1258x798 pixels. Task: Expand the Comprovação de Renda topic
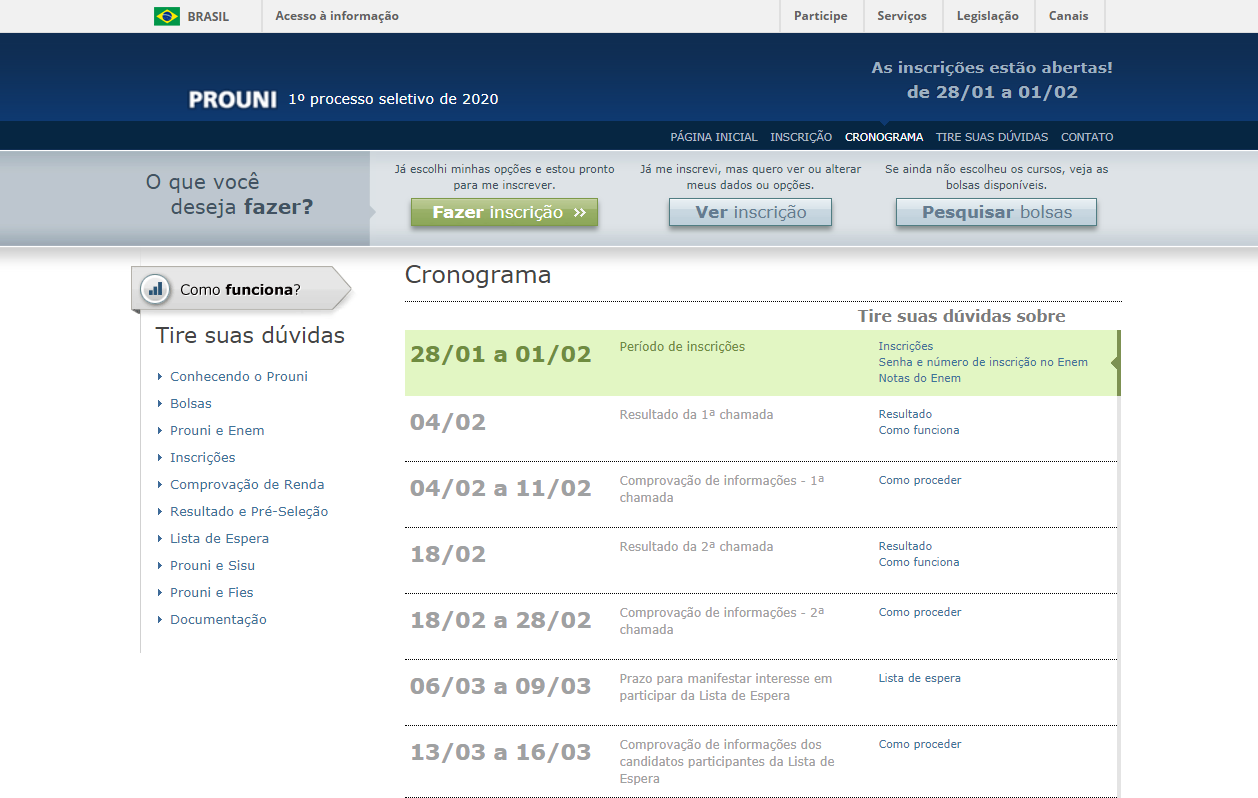point(247,485)
